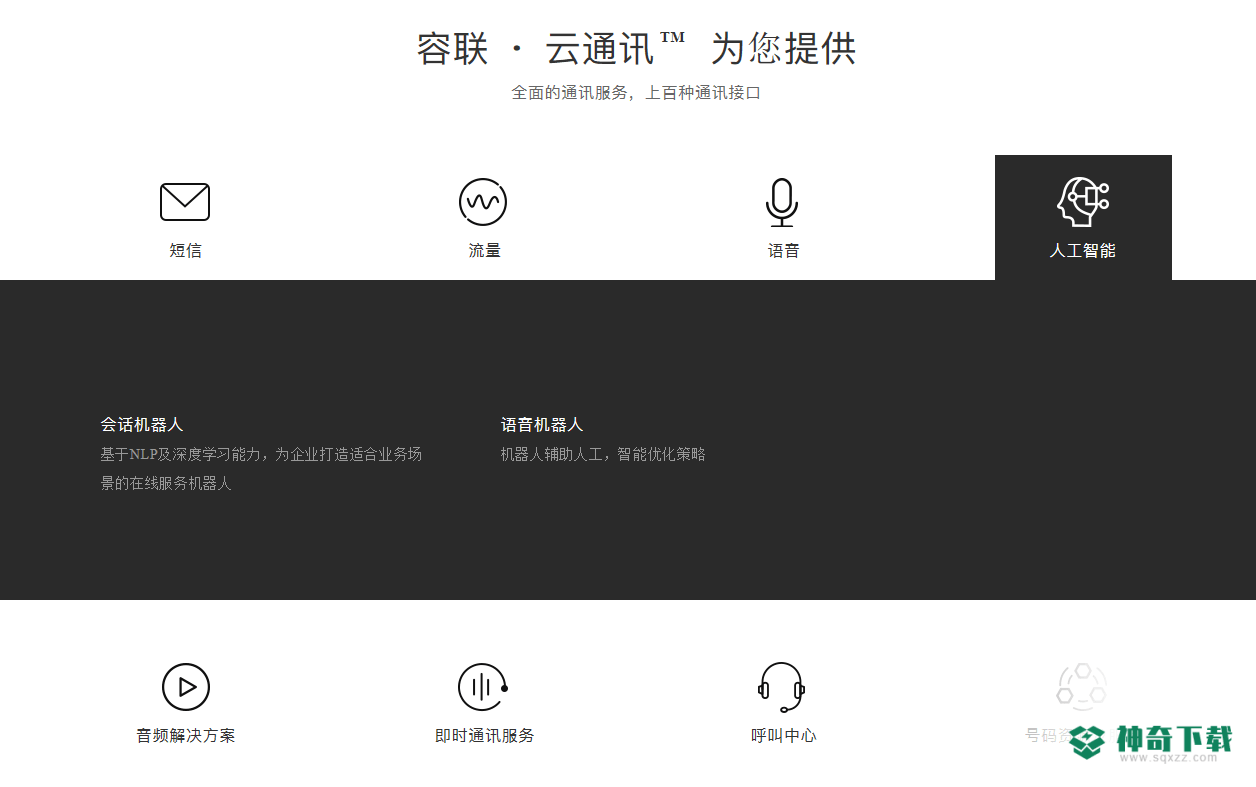Screen dimensions: 1256x787
Task: Click the 容联·云通讯 为您提供 heading
Action: click(636, 48)
